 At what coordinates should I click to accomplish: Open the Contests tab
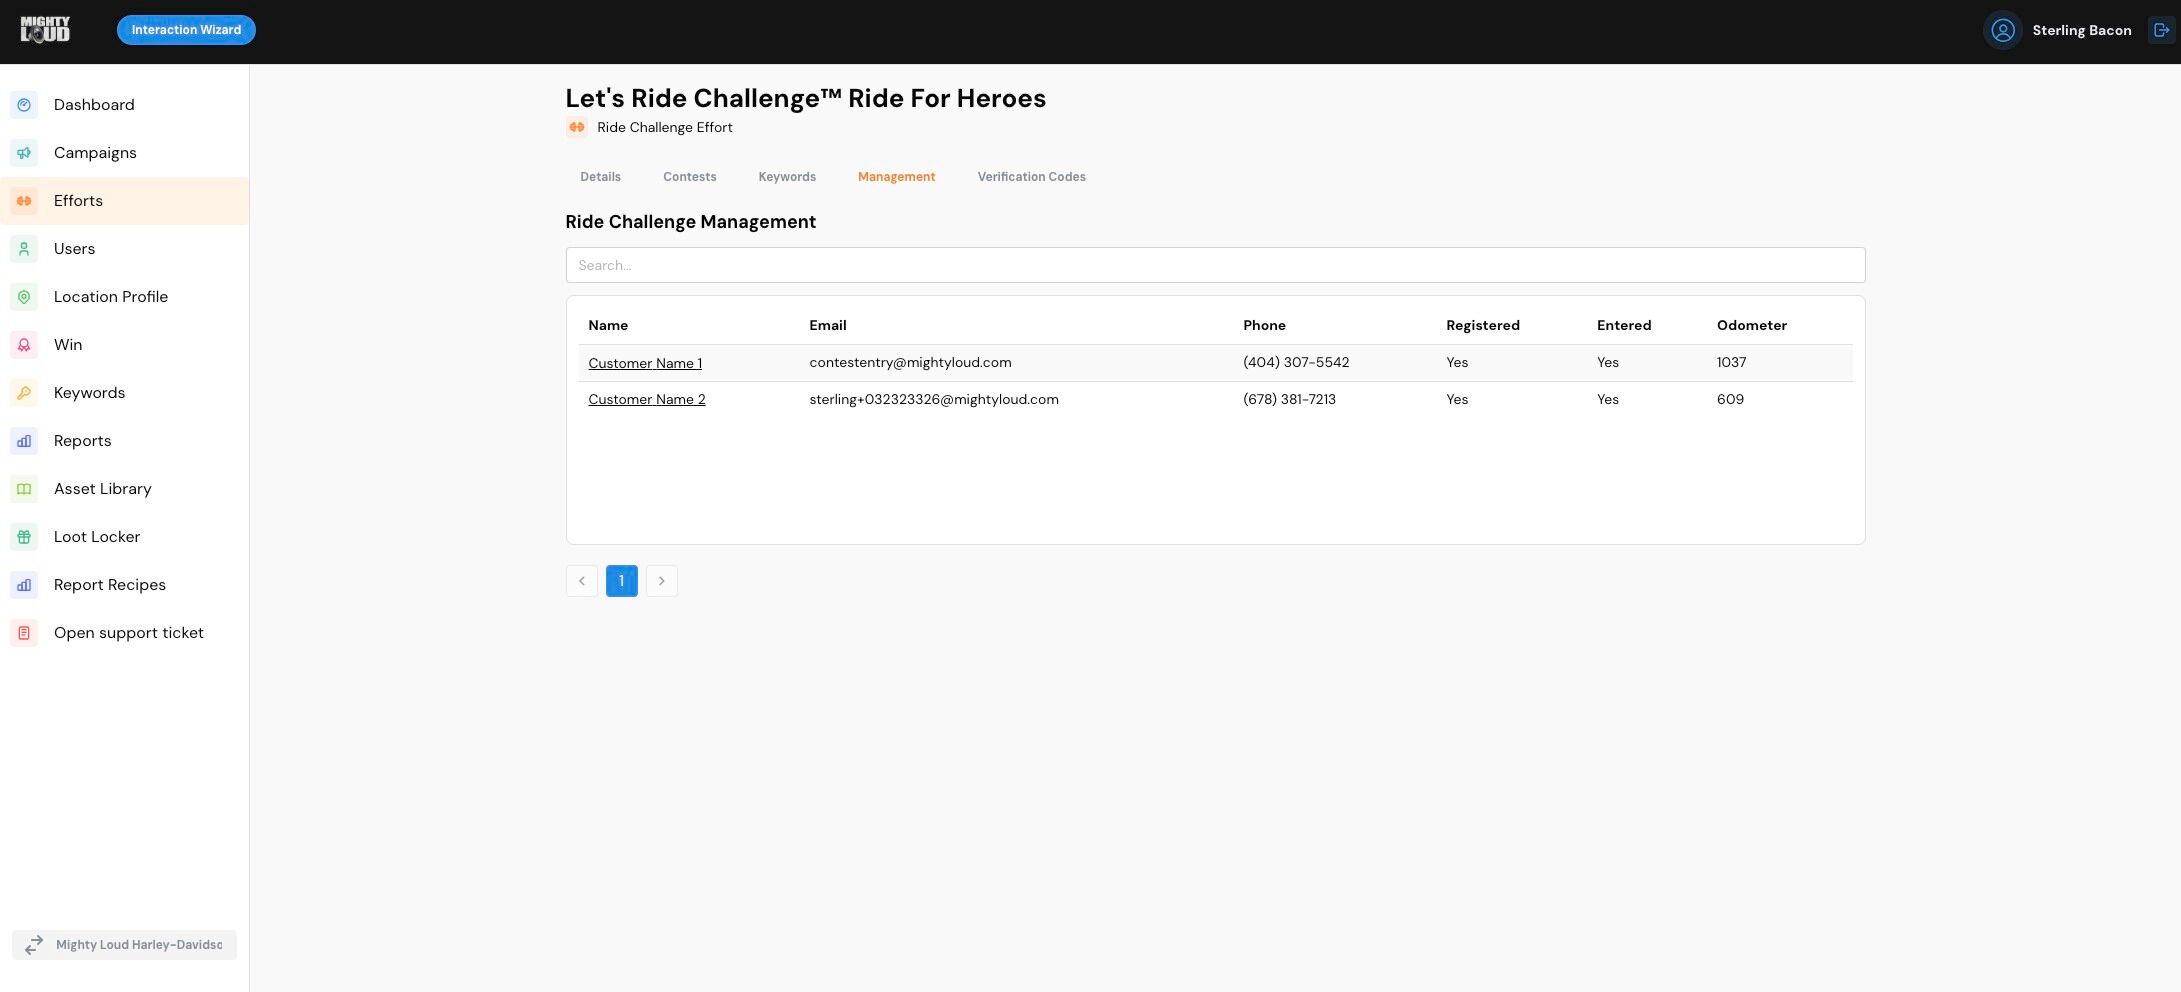click(x=689, y=177)
